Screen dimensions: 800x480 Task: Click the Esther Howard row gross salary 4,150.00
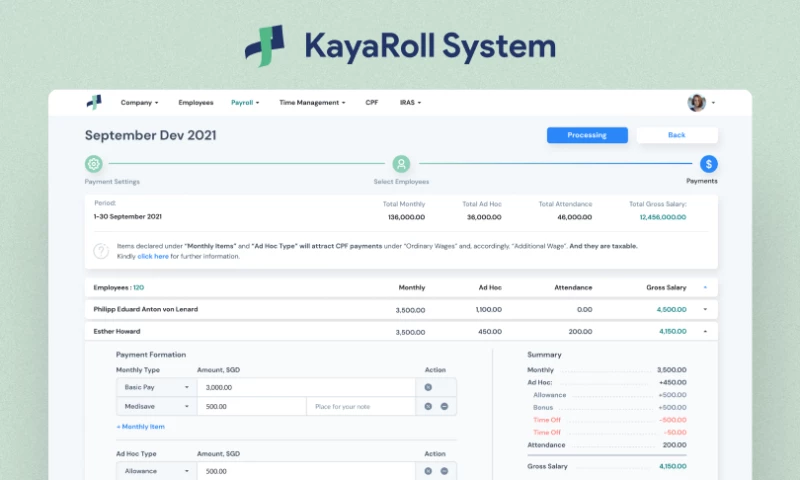[672, 332]
